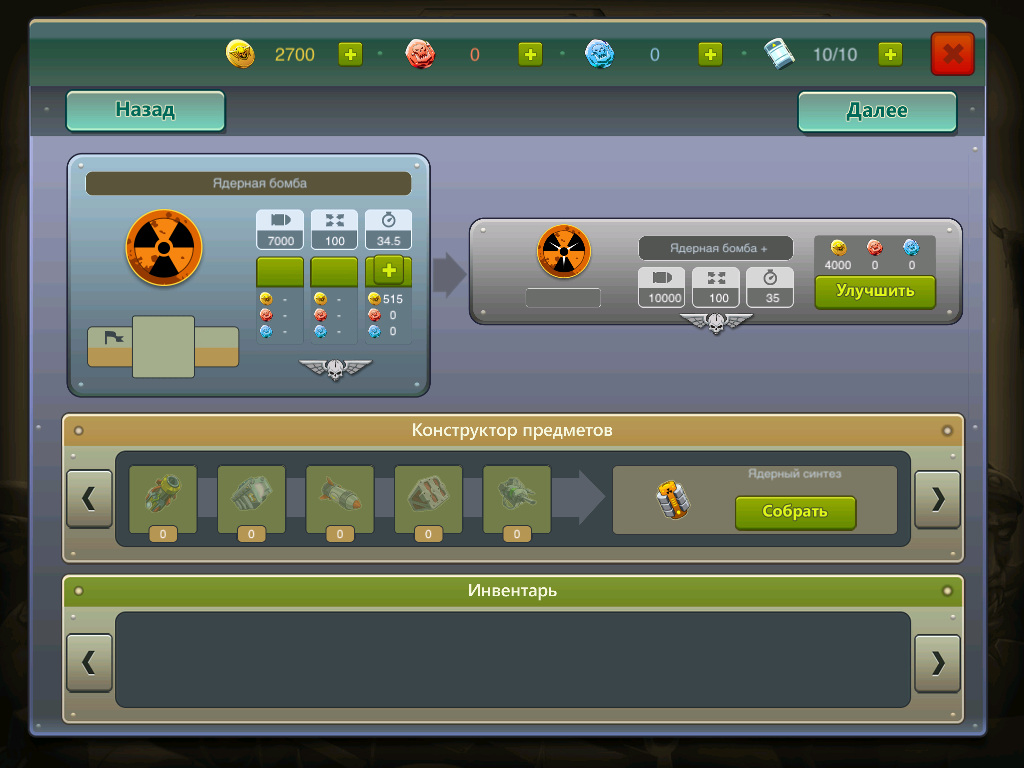Image resolution: width=1024 pixels, height=768 pixels.
Task: Add cooldown upgrade with green plus slot
Action: (x=389, y=271)
